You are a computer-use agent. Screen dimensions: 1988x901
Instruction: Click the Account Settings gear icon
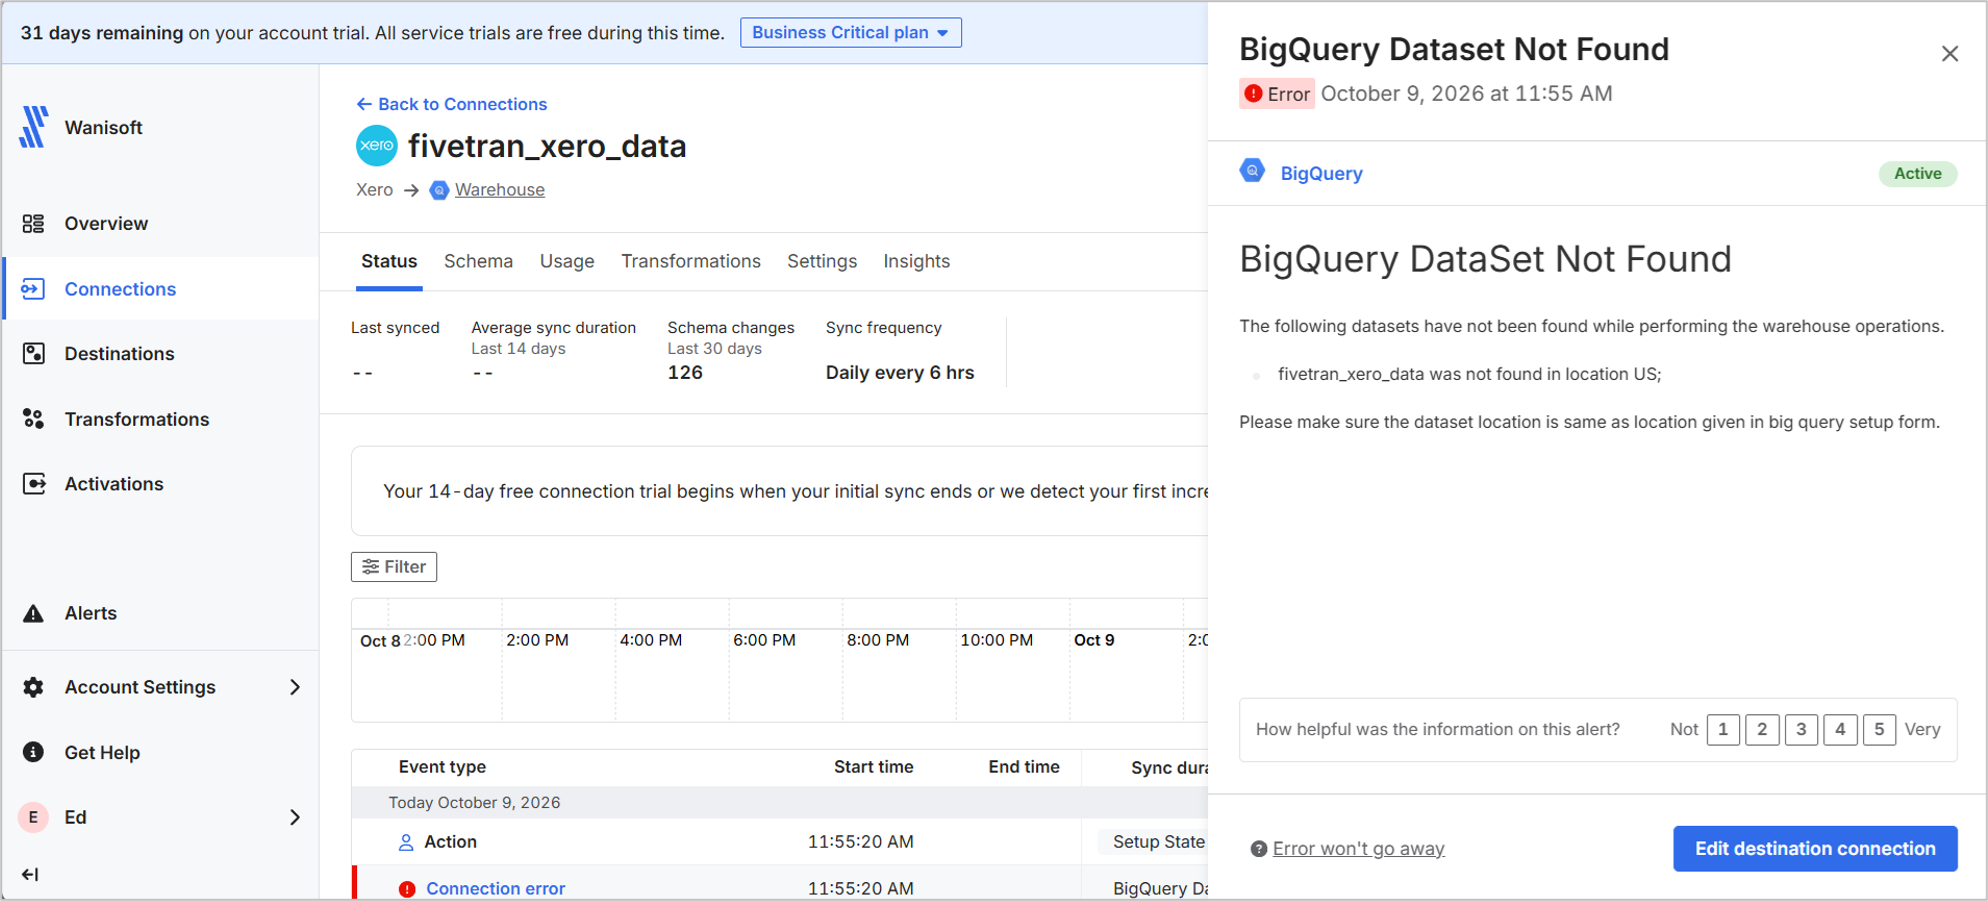pos(33,687)
